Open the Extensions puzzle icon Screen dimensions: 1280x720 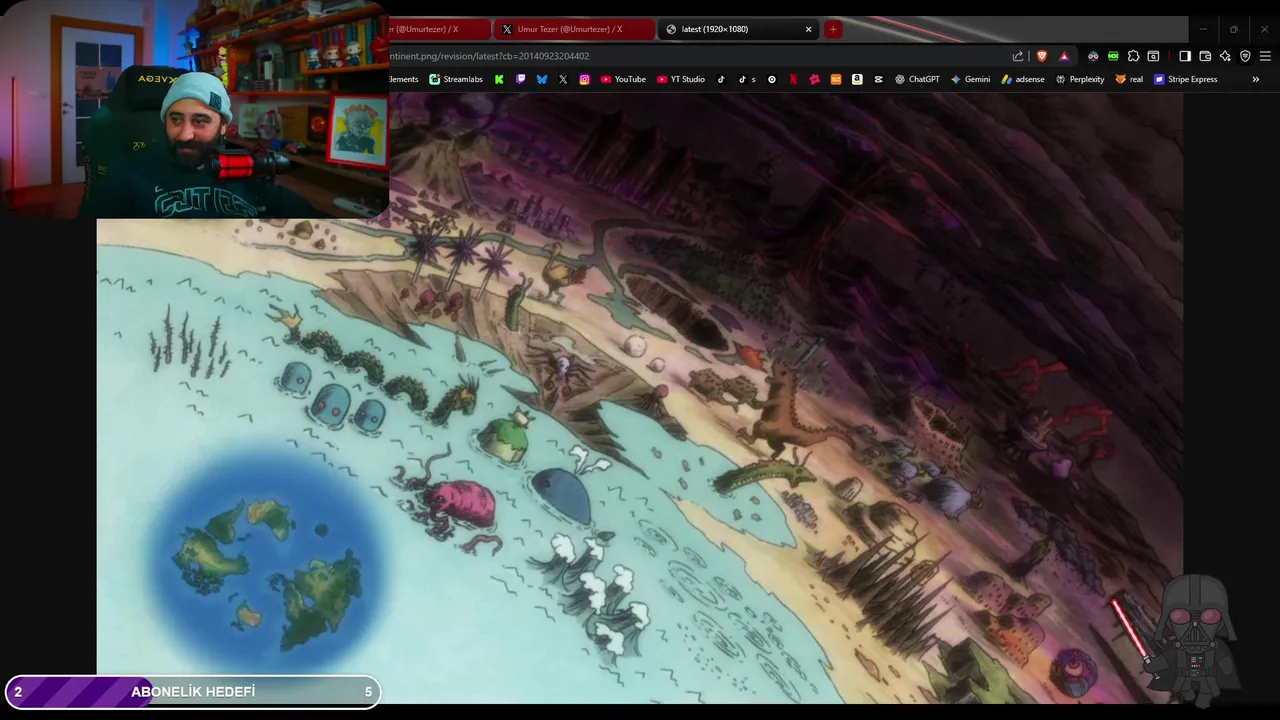[x=1133, y=56]
